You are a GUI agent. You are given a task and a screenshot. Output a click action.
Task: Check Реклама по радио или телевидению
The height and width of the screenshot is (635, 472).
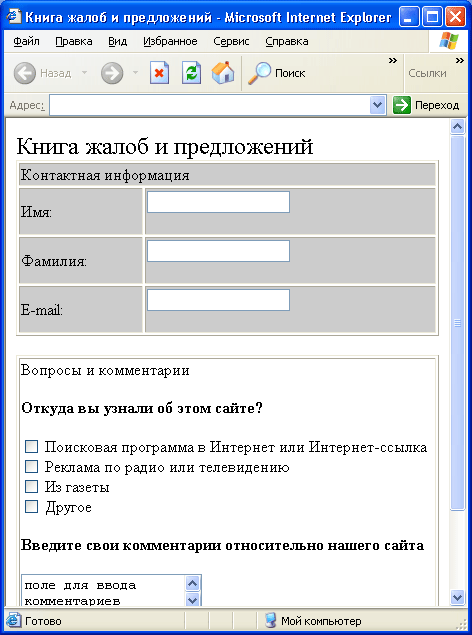click(x=31, y=467)
